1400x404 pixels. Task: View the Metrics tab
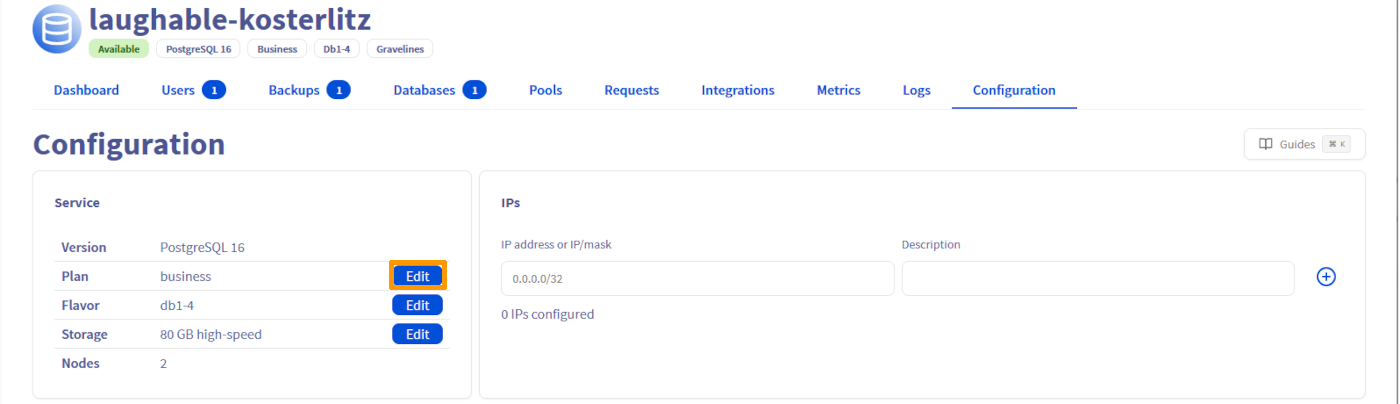click(838, 90)
